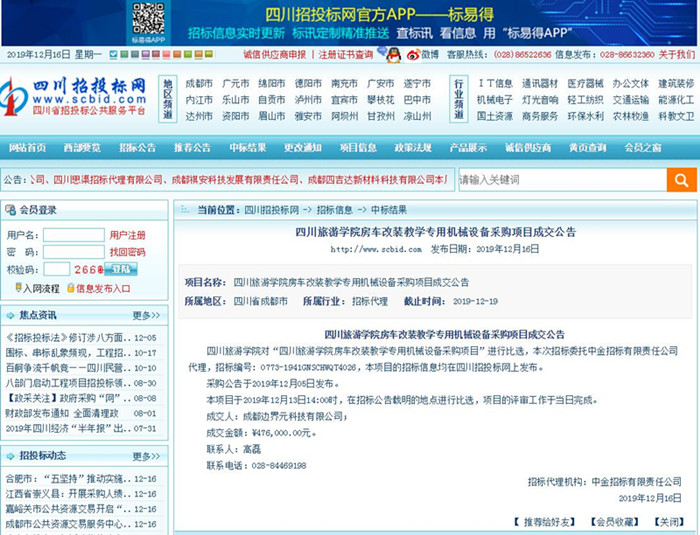Open breadcrumb link 招标信息
700x535 pixels.
point(334,210)
